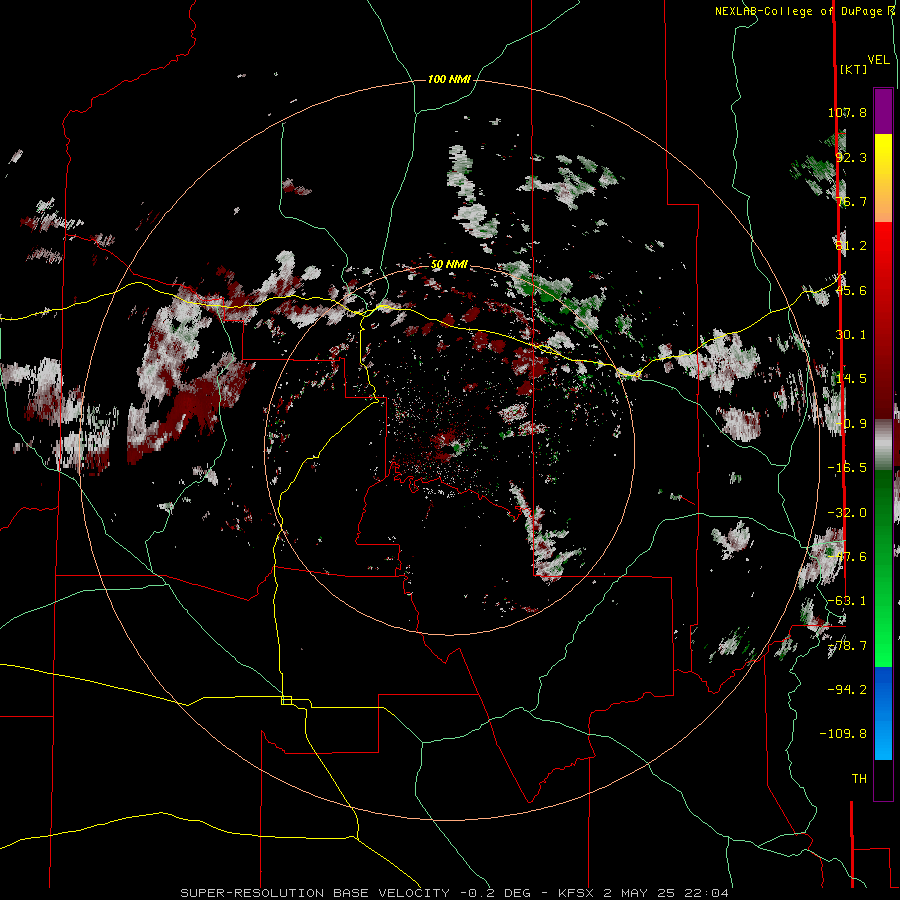900x900 pixels.
Task: Select the 107.8 scale value
Action: pos(847,112)
